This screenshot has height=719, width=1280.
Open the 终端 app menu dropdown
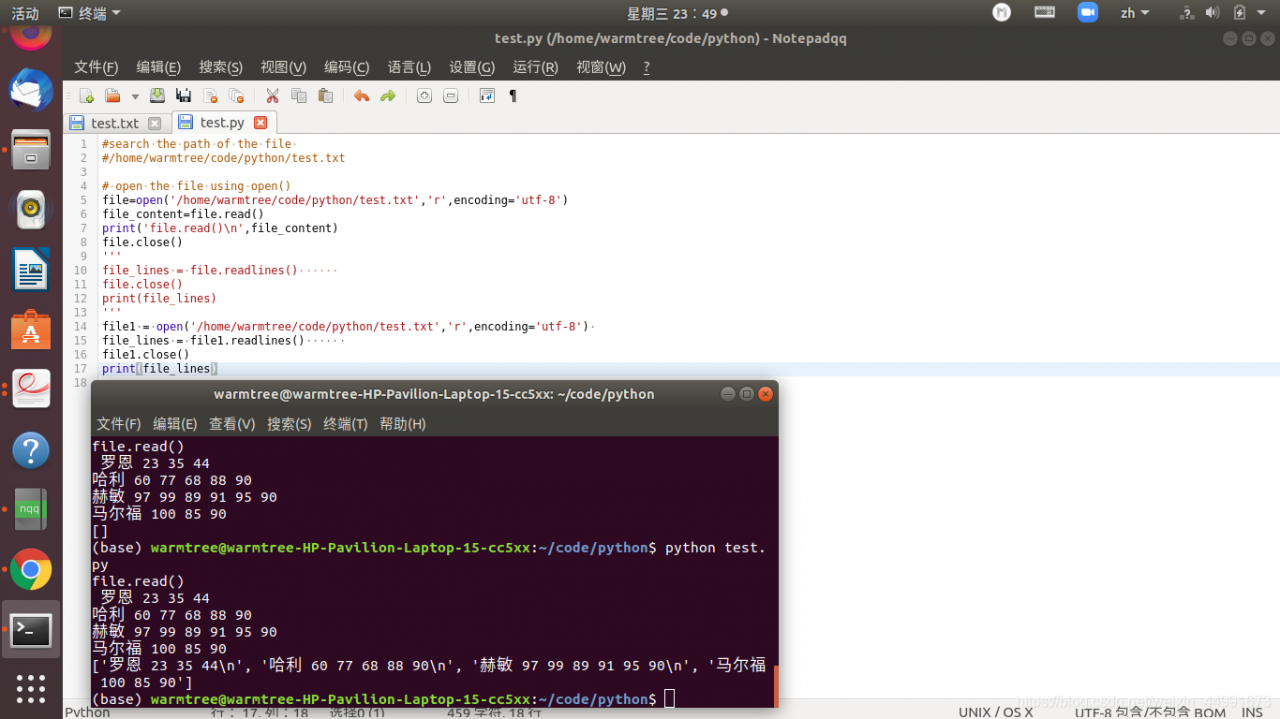point(89,13)
